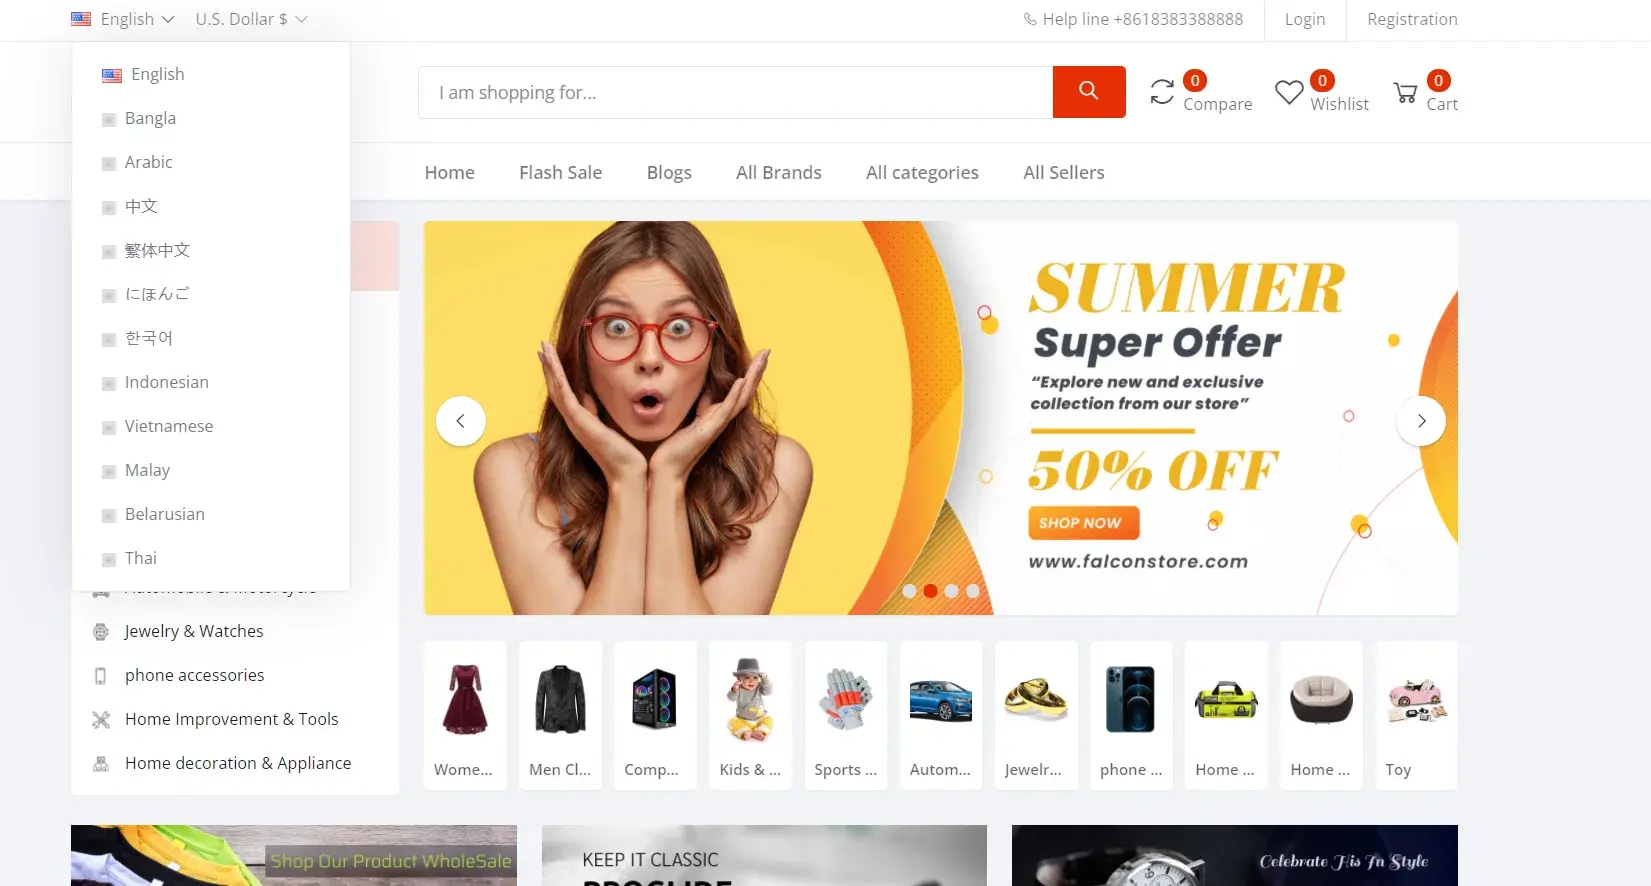Screen dimensions: 1651x886
Task: Click the red search magnifier button
Action: (x=1089, y=92)
